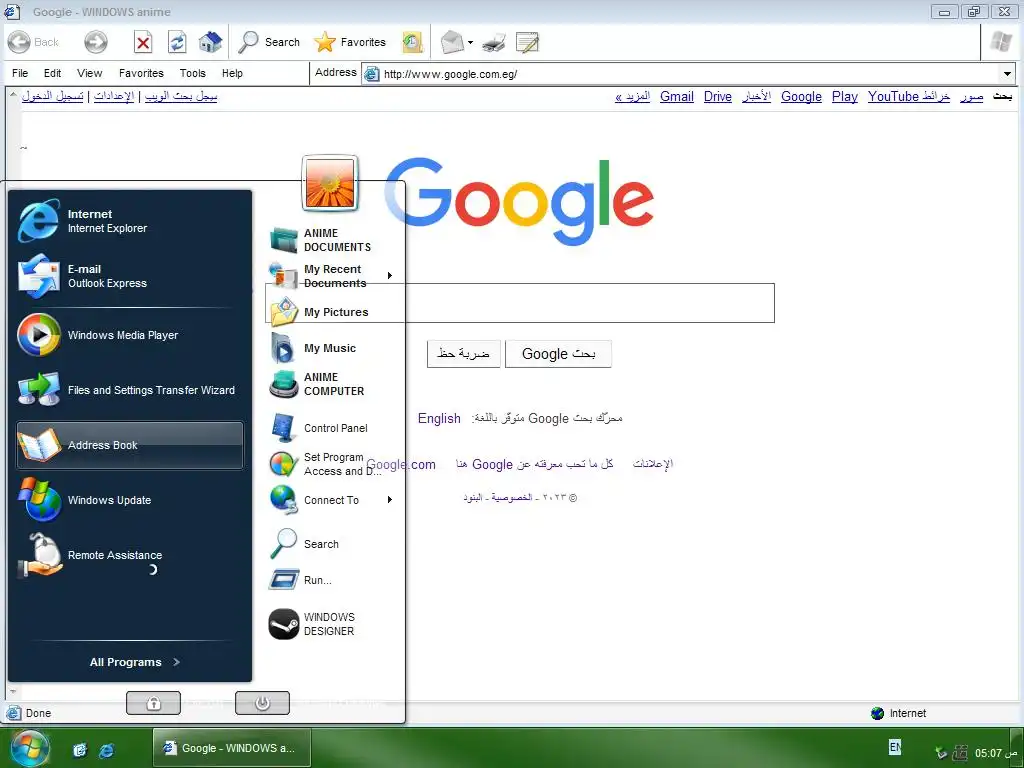The height and width of the screenshot is (768, 1024).
Task: Open the Search toolbar button
Action: point(268,42)
